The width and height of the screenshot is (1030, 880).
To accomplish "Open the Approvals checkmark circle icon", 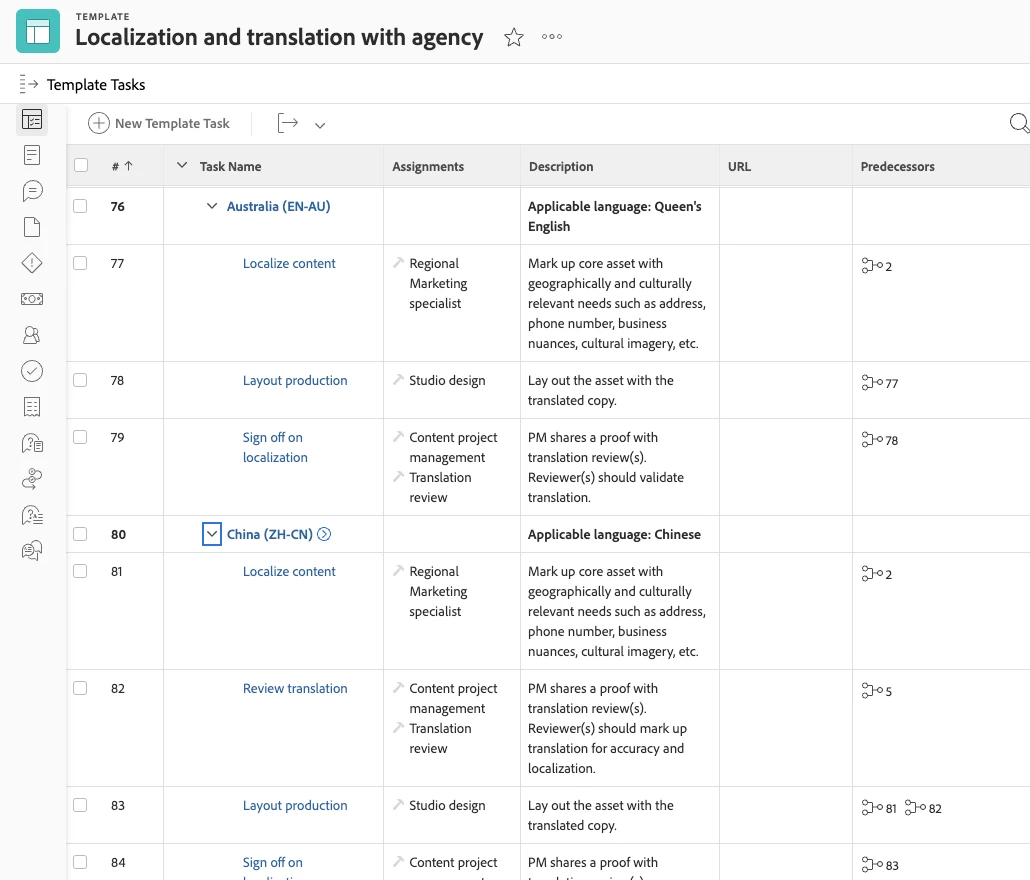I will (x=32, y=371).
